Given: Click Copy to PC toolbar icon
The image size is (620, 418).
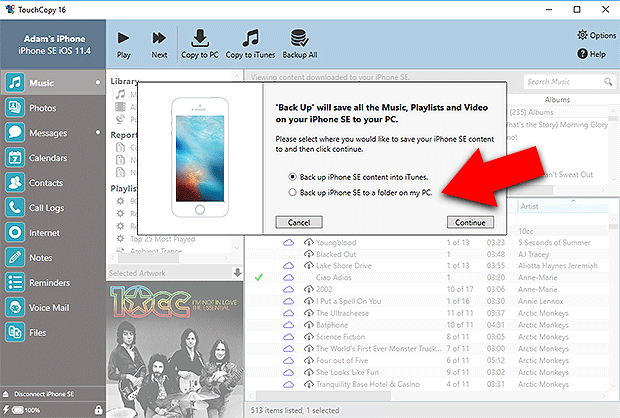Looking at the screenshot, I should click(x=200, y=38).
